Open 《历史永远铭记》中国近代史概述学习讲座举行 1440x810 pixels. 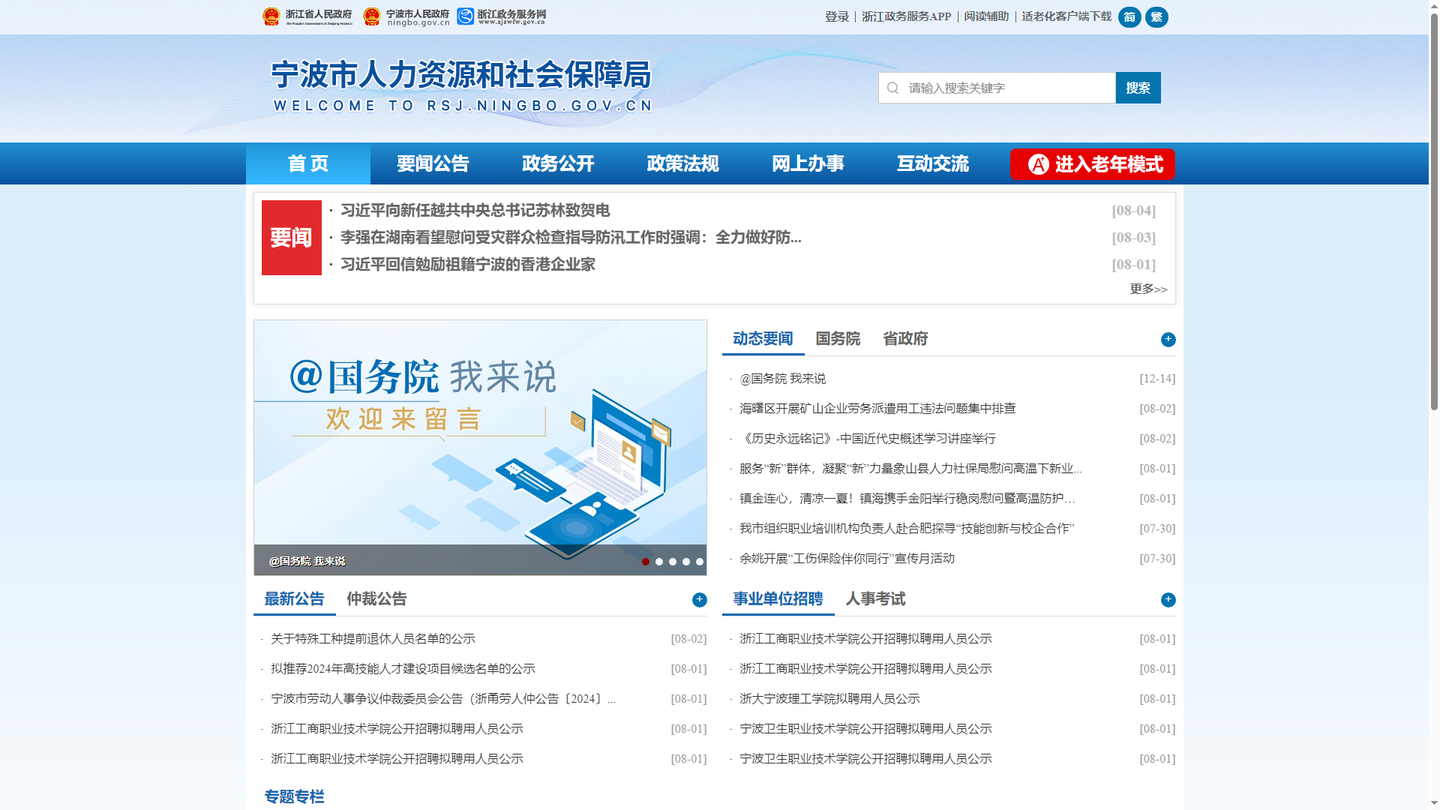pyautogui.click(x=868, y=439)
